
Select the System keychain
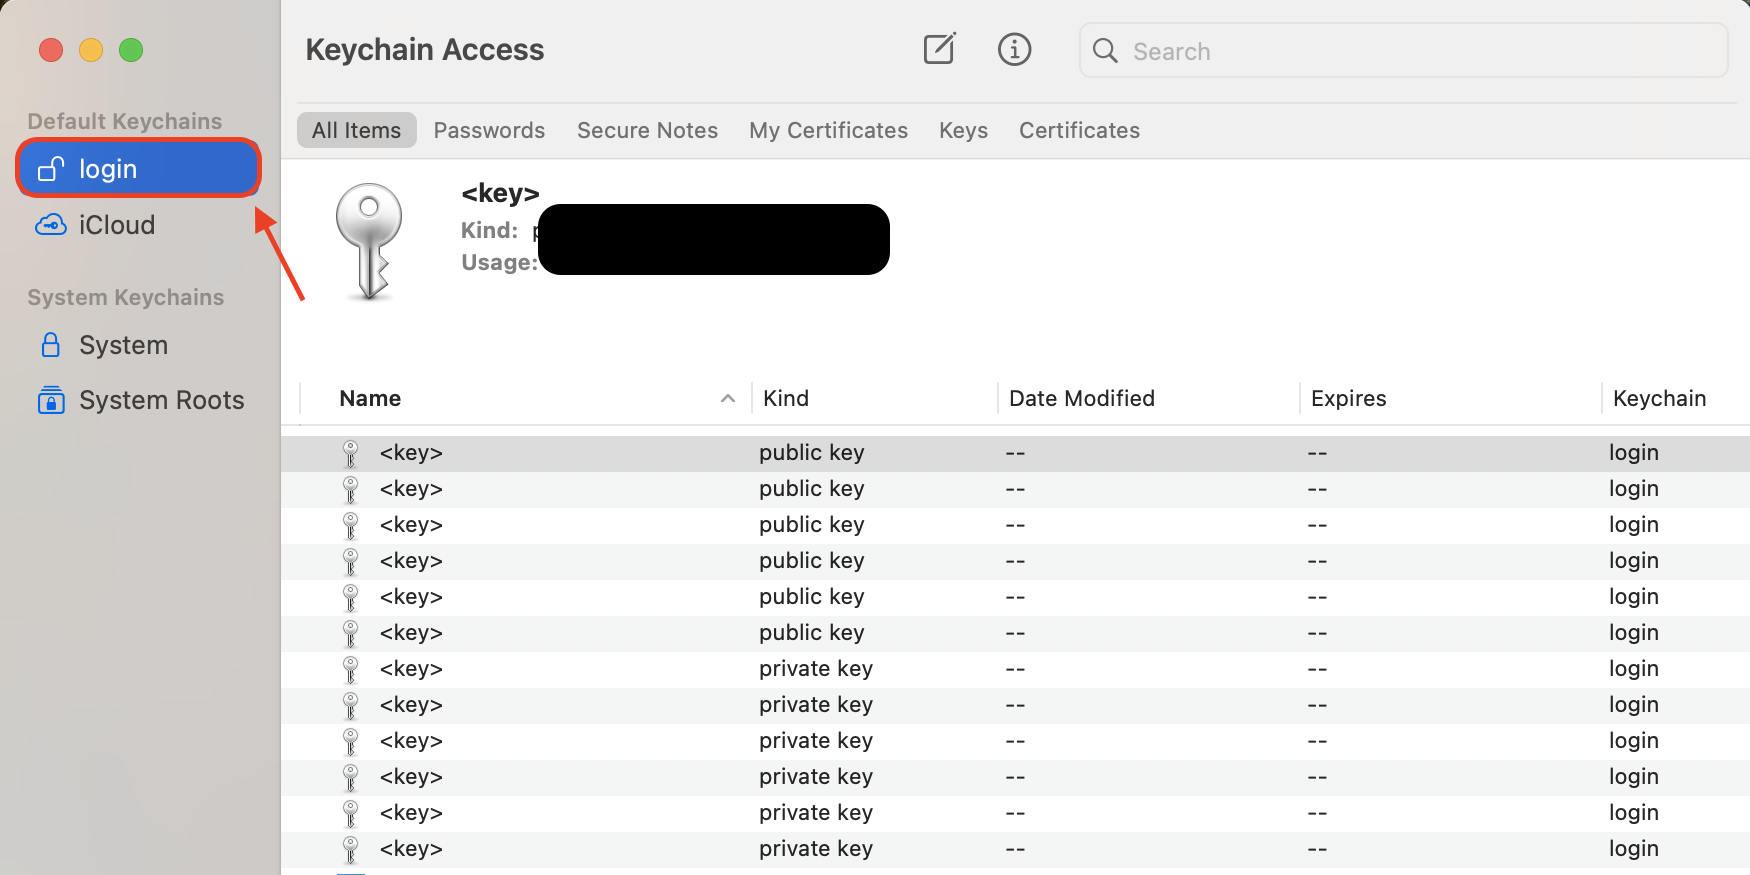tap(123, 344)
